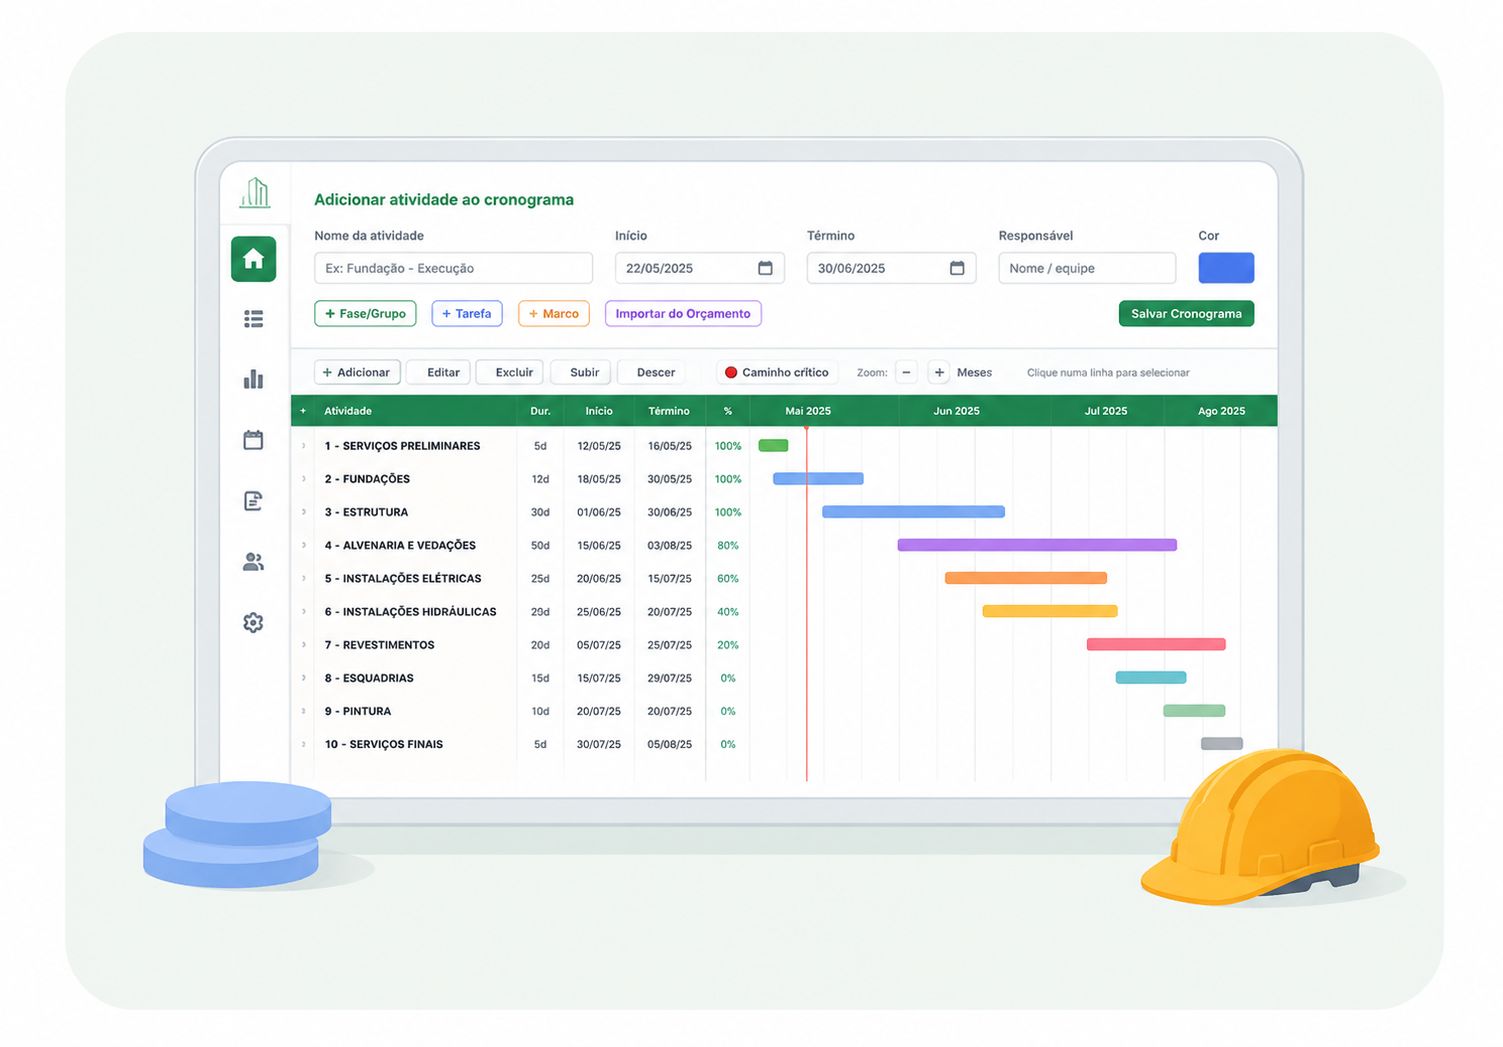Select the Jun 2025 timeline header
The image size is (1503, 1047).
click(x=956, y=411)
